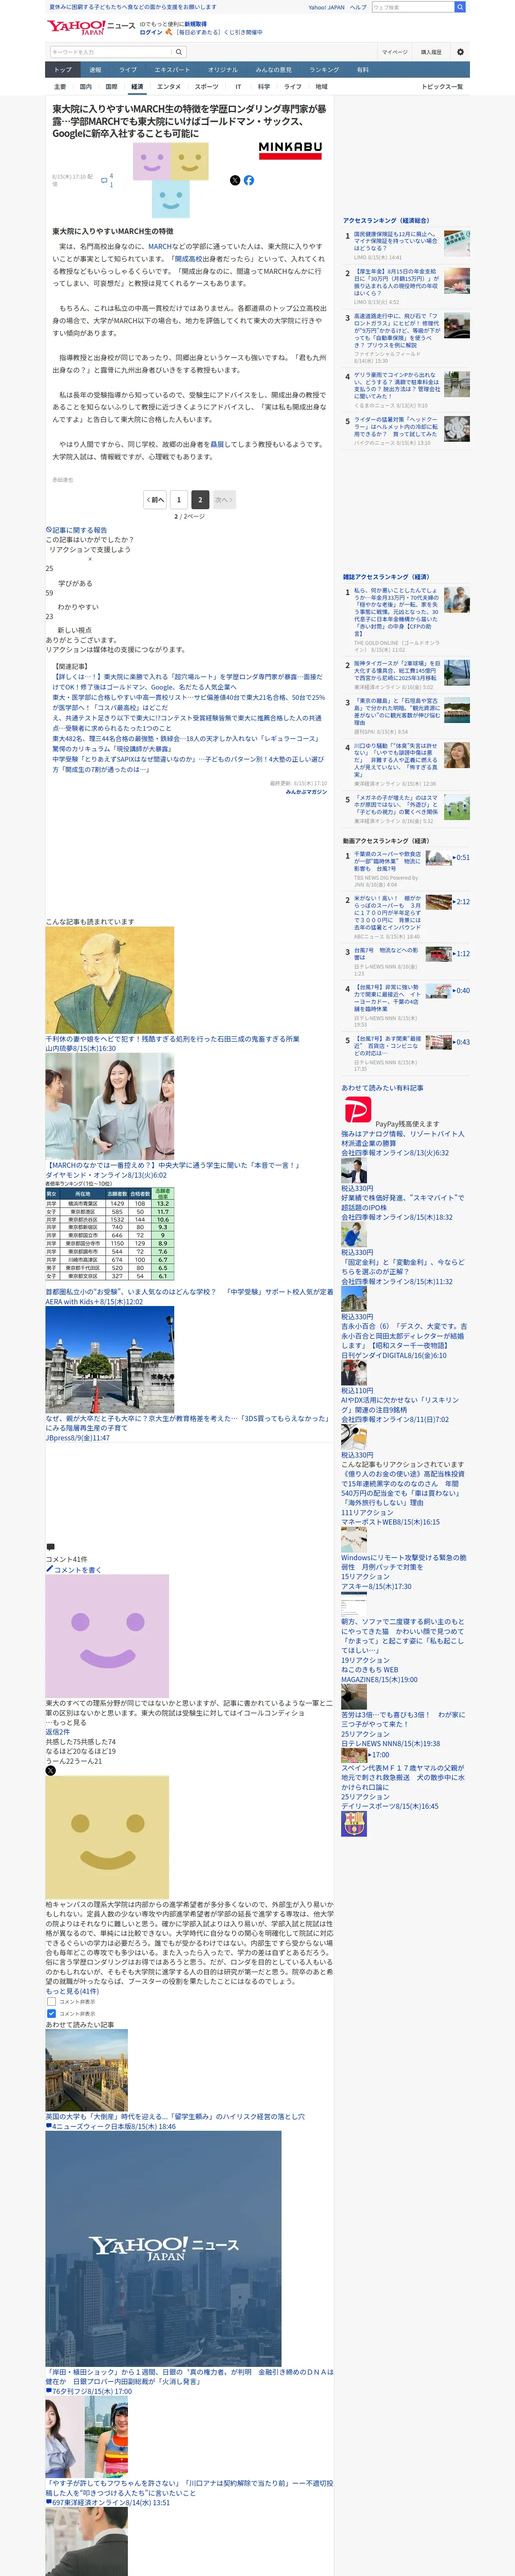Screen dimensions: 515x2576
Task: Click the X share icon under the first comment
Action: tap(51, 1770)
